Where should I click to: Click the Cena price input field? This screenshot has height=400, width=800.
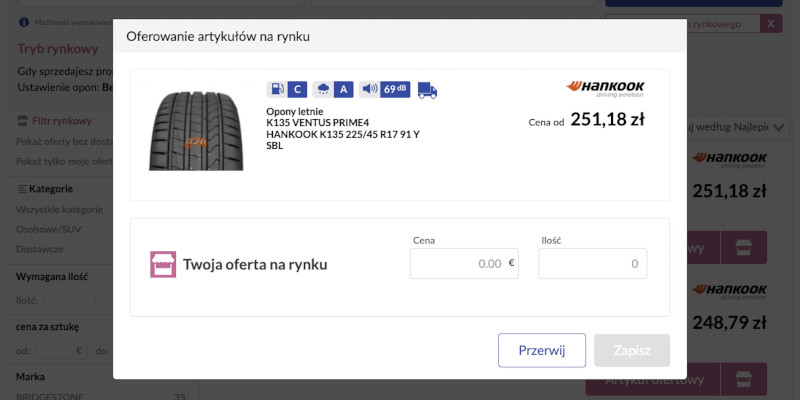point(464,264)
